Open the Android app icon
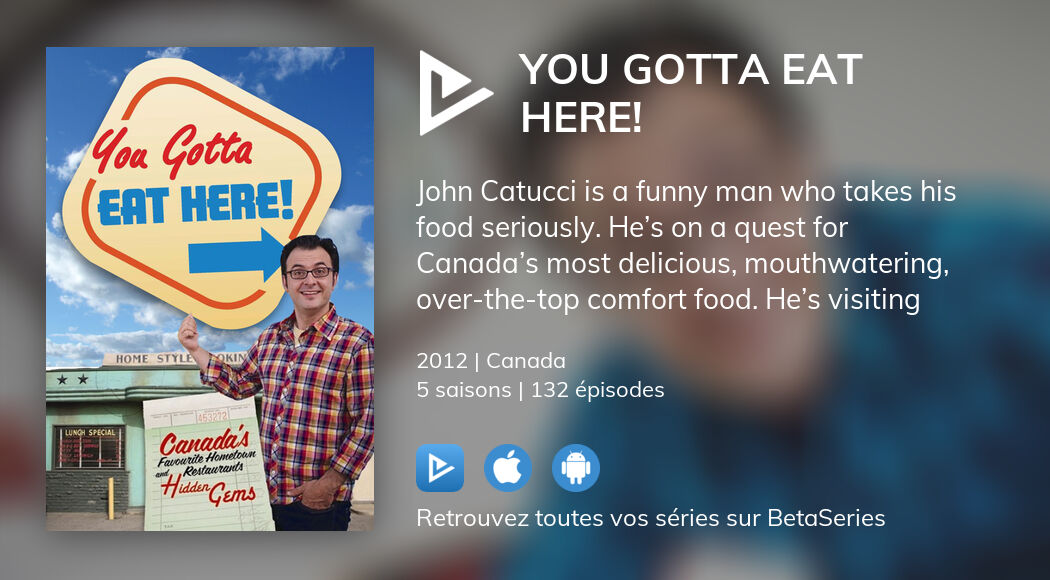This screenshot has width=1050, height=580. tap(576, 468)
